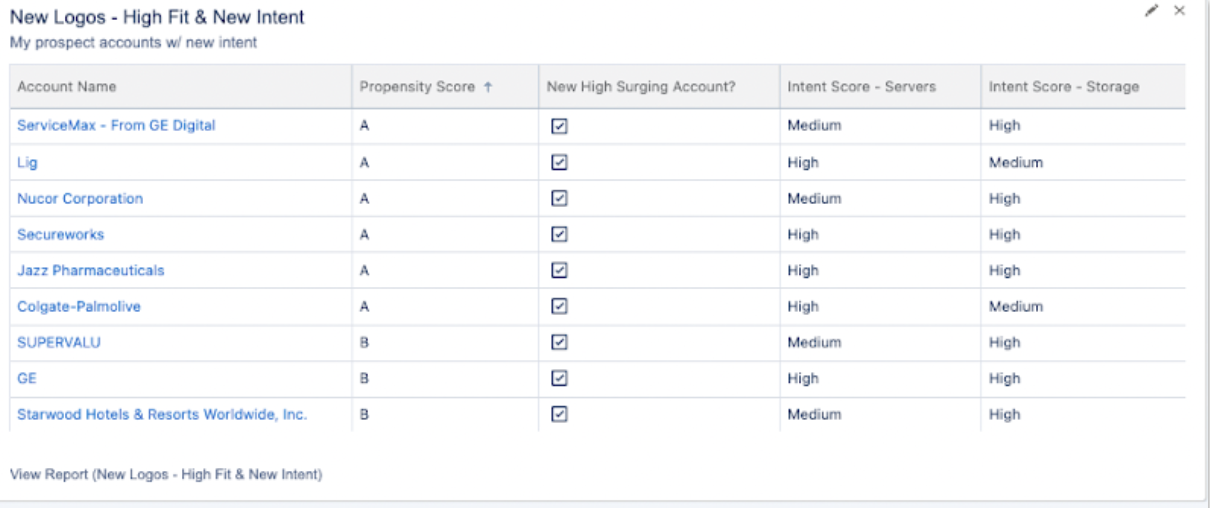
Task: Click Jazz Pharmaceuticals Storage 'High' cell
Action: coord(1083,270)
